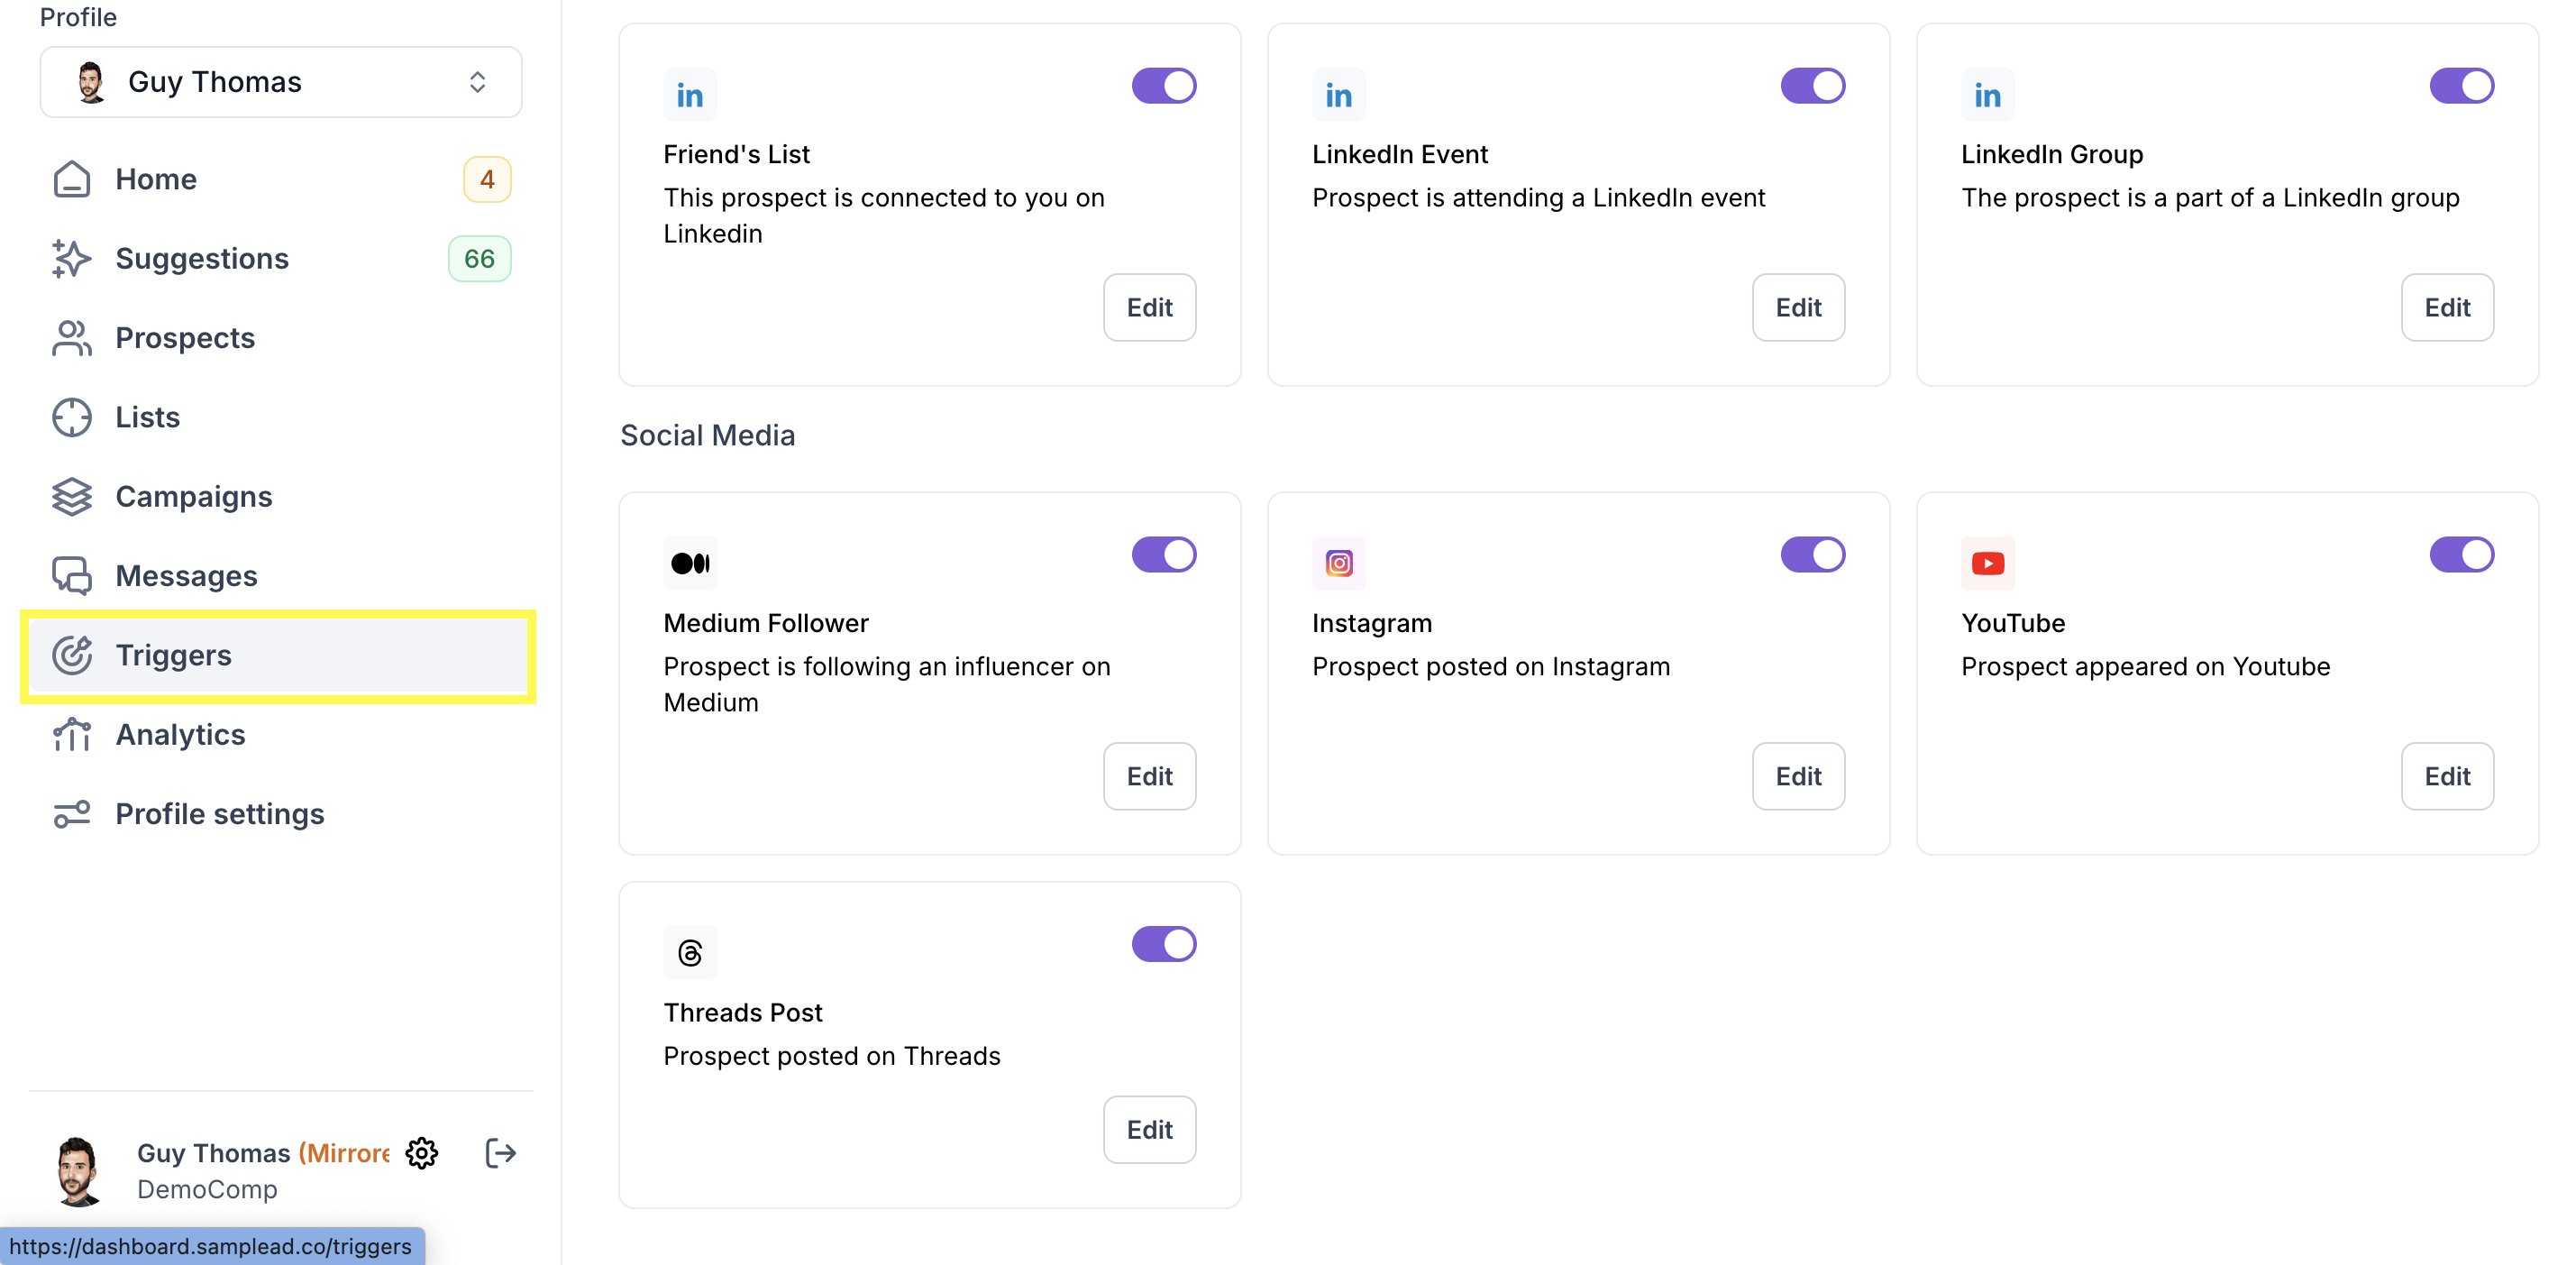Toggle off the YouTube trigger switch
Viewport: 2576px width, 1265px height.
[2461, 554]
